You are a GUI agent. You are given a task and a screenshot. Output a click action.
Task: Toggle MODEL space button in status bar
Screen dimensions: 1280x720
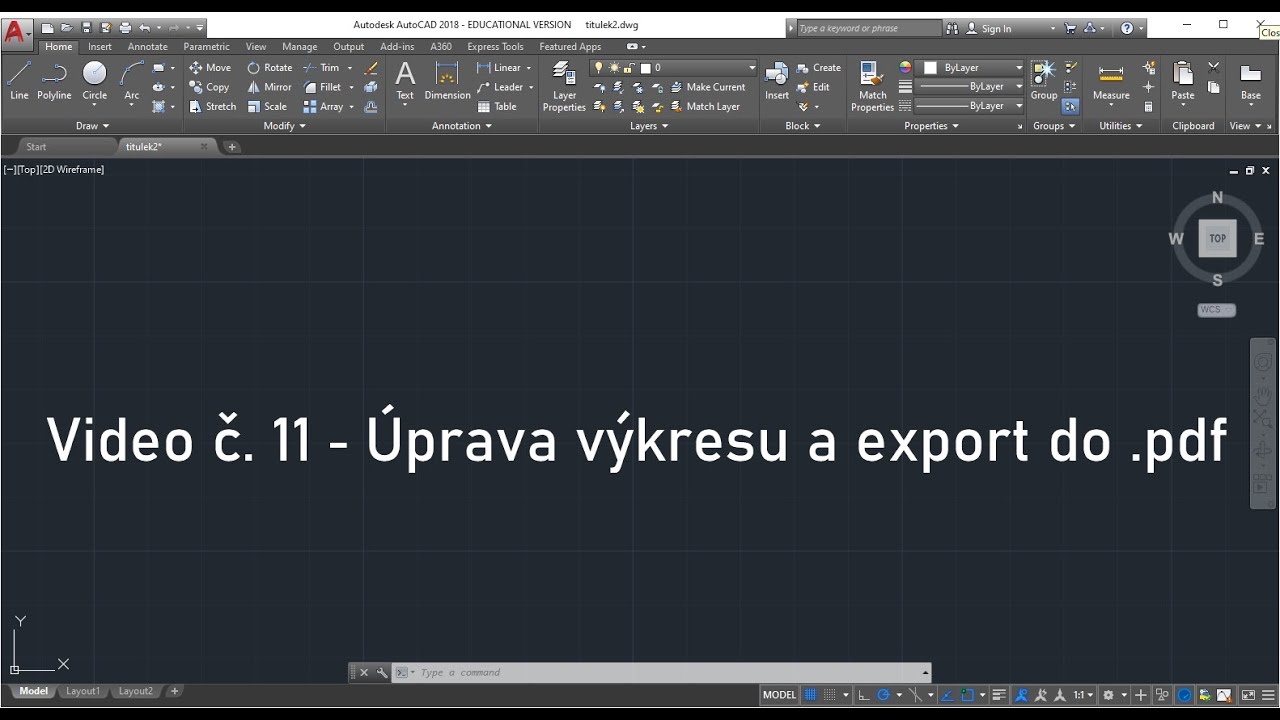[780, 695]
